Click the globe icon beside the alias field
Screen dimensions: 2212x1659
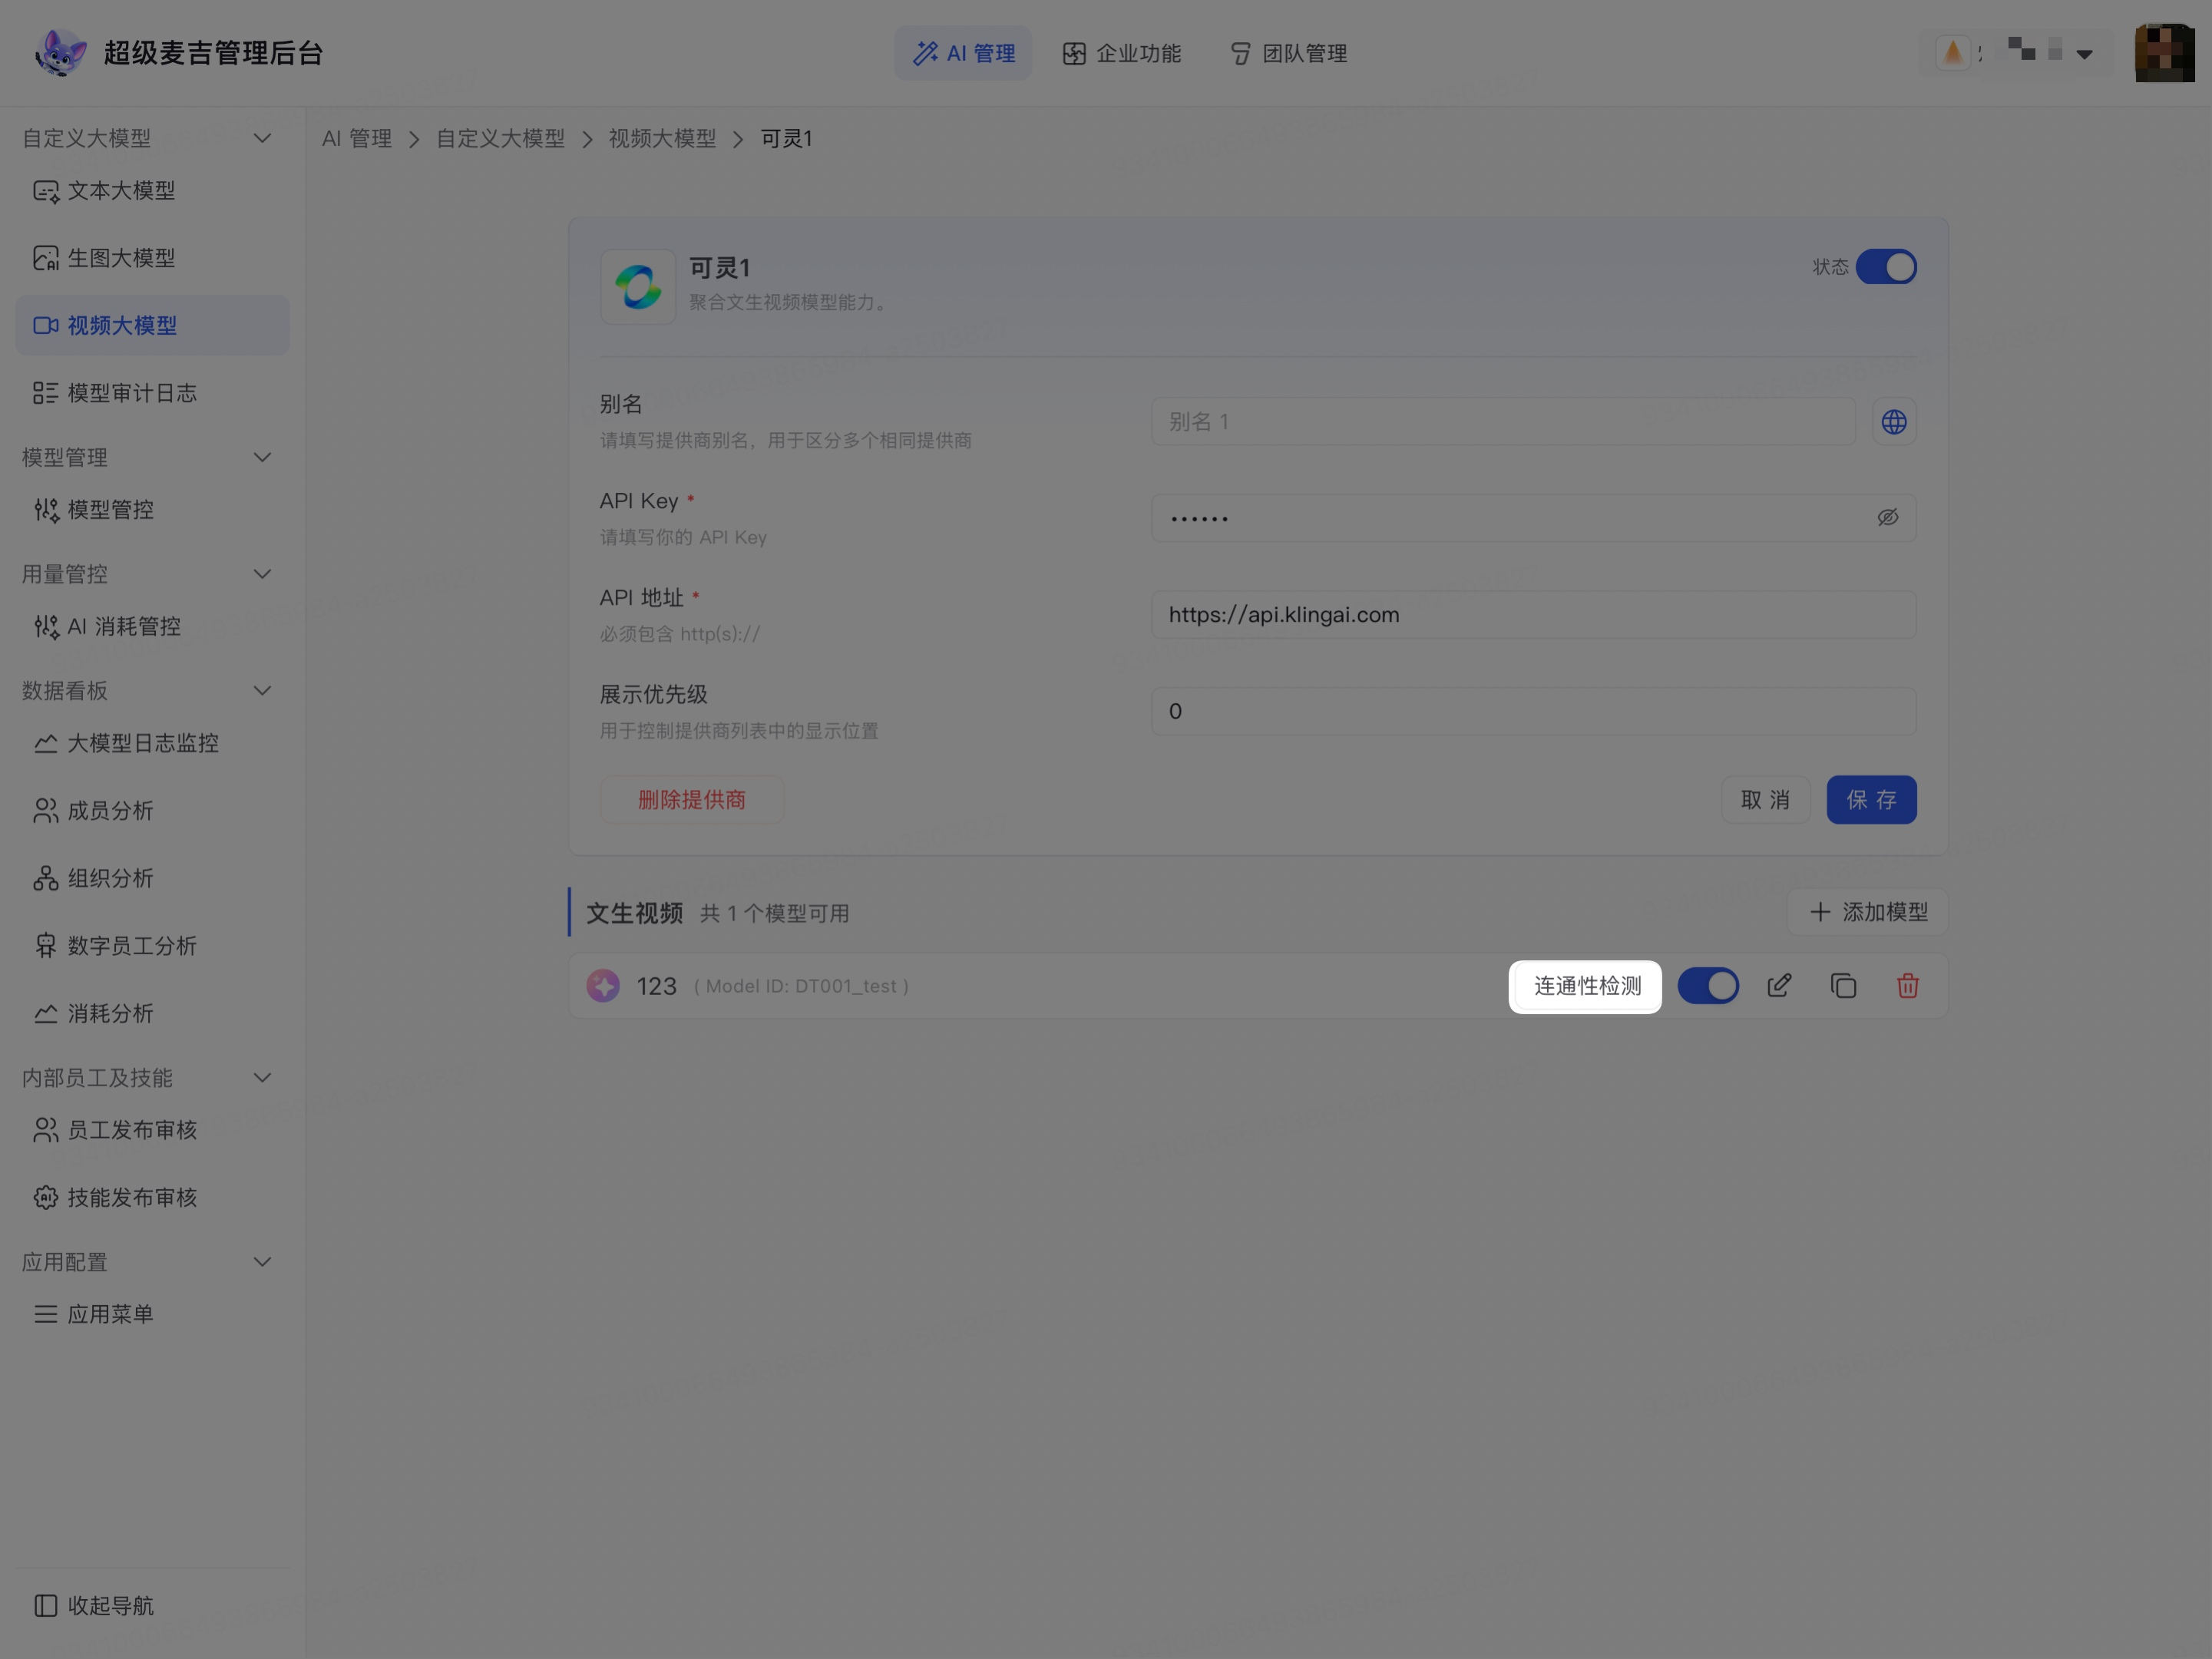point(1894,422)
